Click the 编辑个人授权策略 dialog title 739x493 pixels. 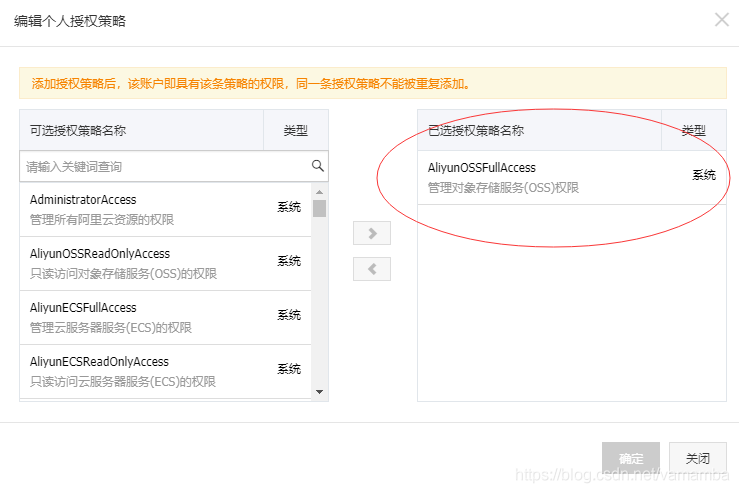(70, 21)
